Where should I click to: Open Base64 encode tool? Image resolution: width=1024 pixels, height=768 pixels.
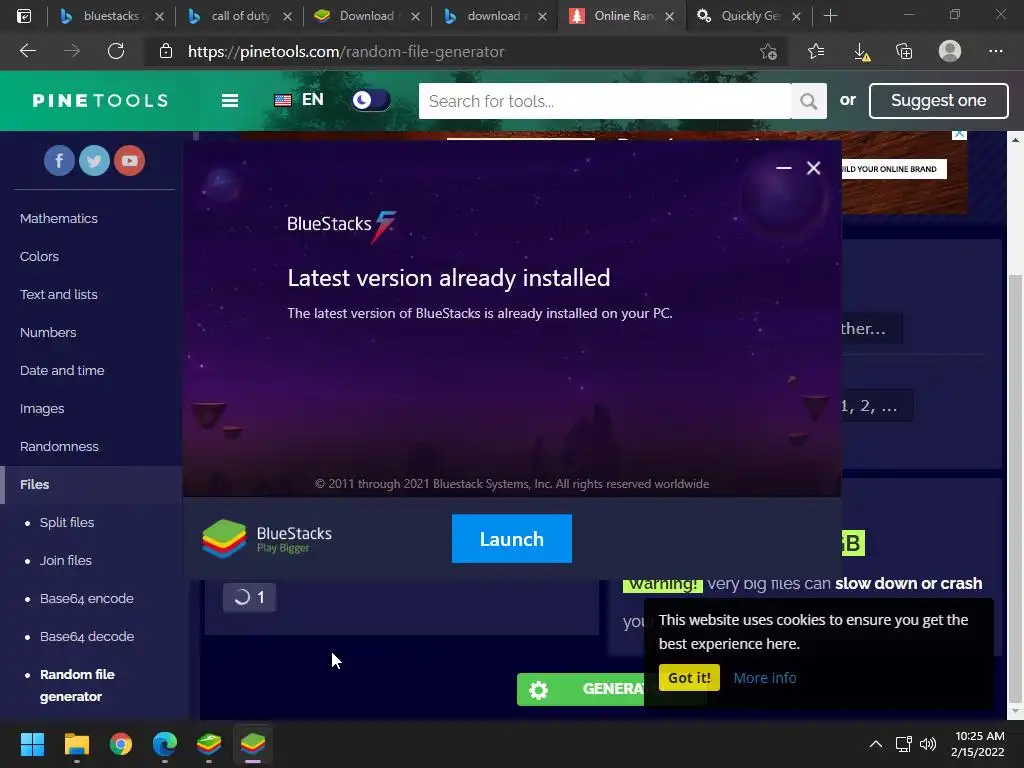click(86, 598)
